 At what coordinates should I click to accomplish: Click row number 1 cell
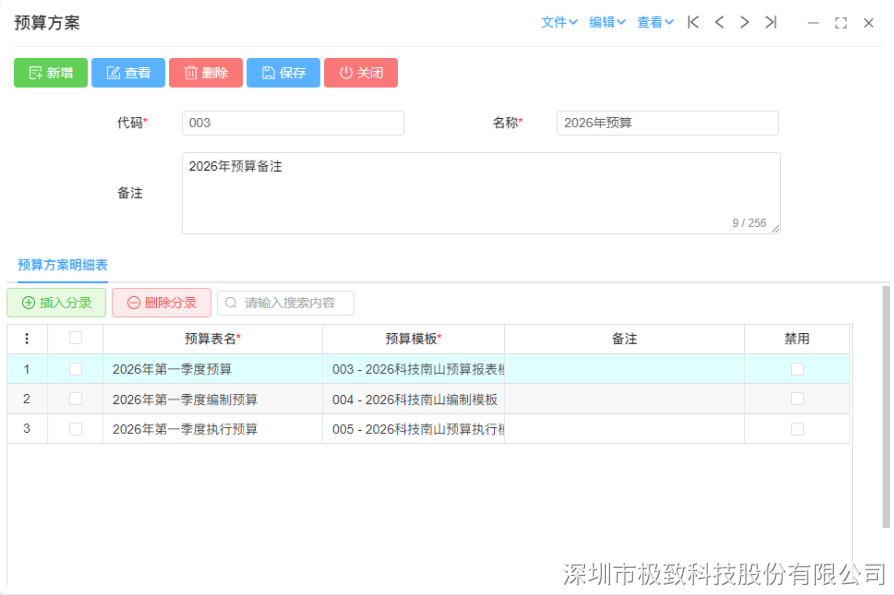click(x=27, y=369)
